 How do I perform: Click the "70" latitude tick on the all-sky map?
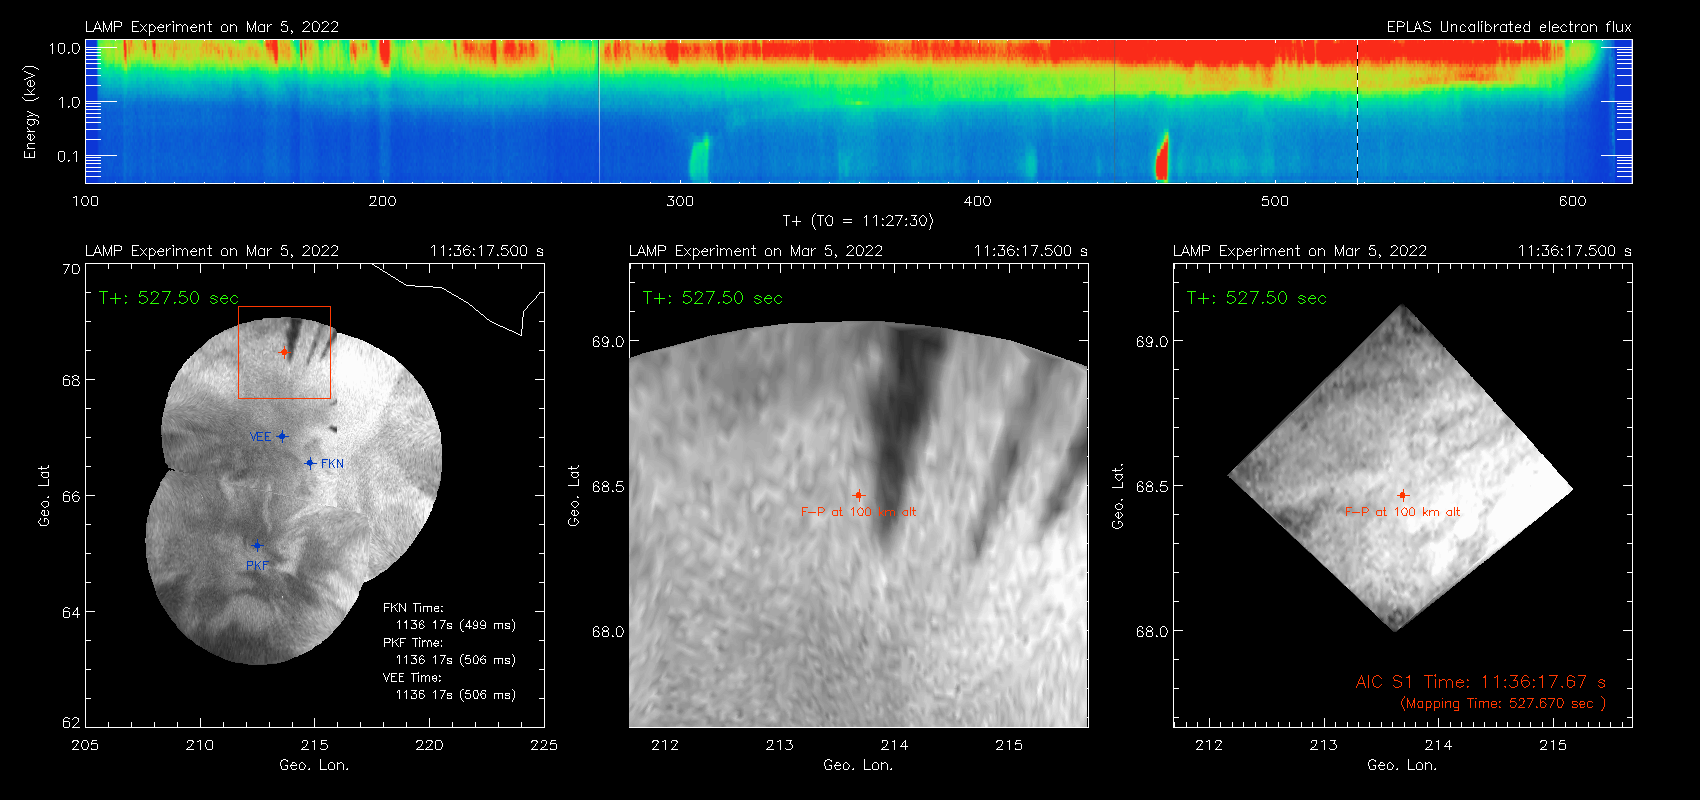(71, 269)
